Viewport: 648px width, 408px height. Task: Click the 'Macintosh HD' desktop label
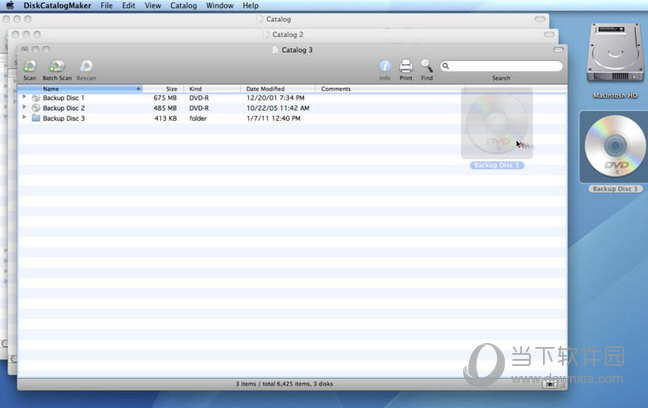pyautogui.click(x=615, y=95)
